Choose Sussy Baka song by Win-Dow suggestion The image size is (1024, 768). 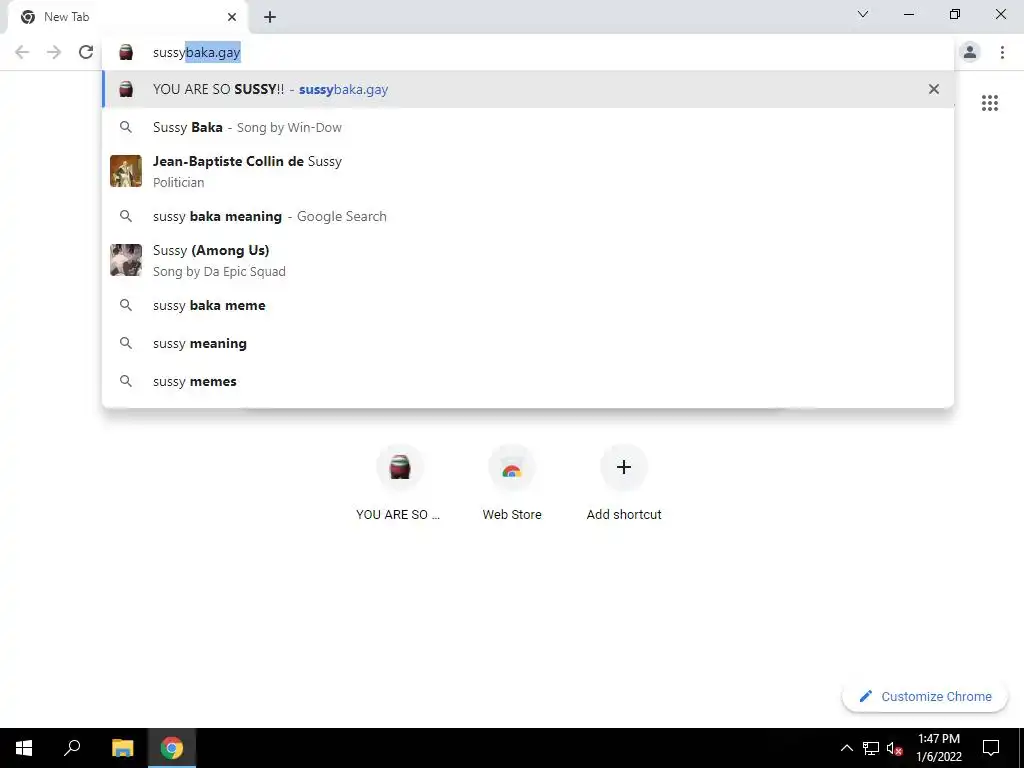528,127
